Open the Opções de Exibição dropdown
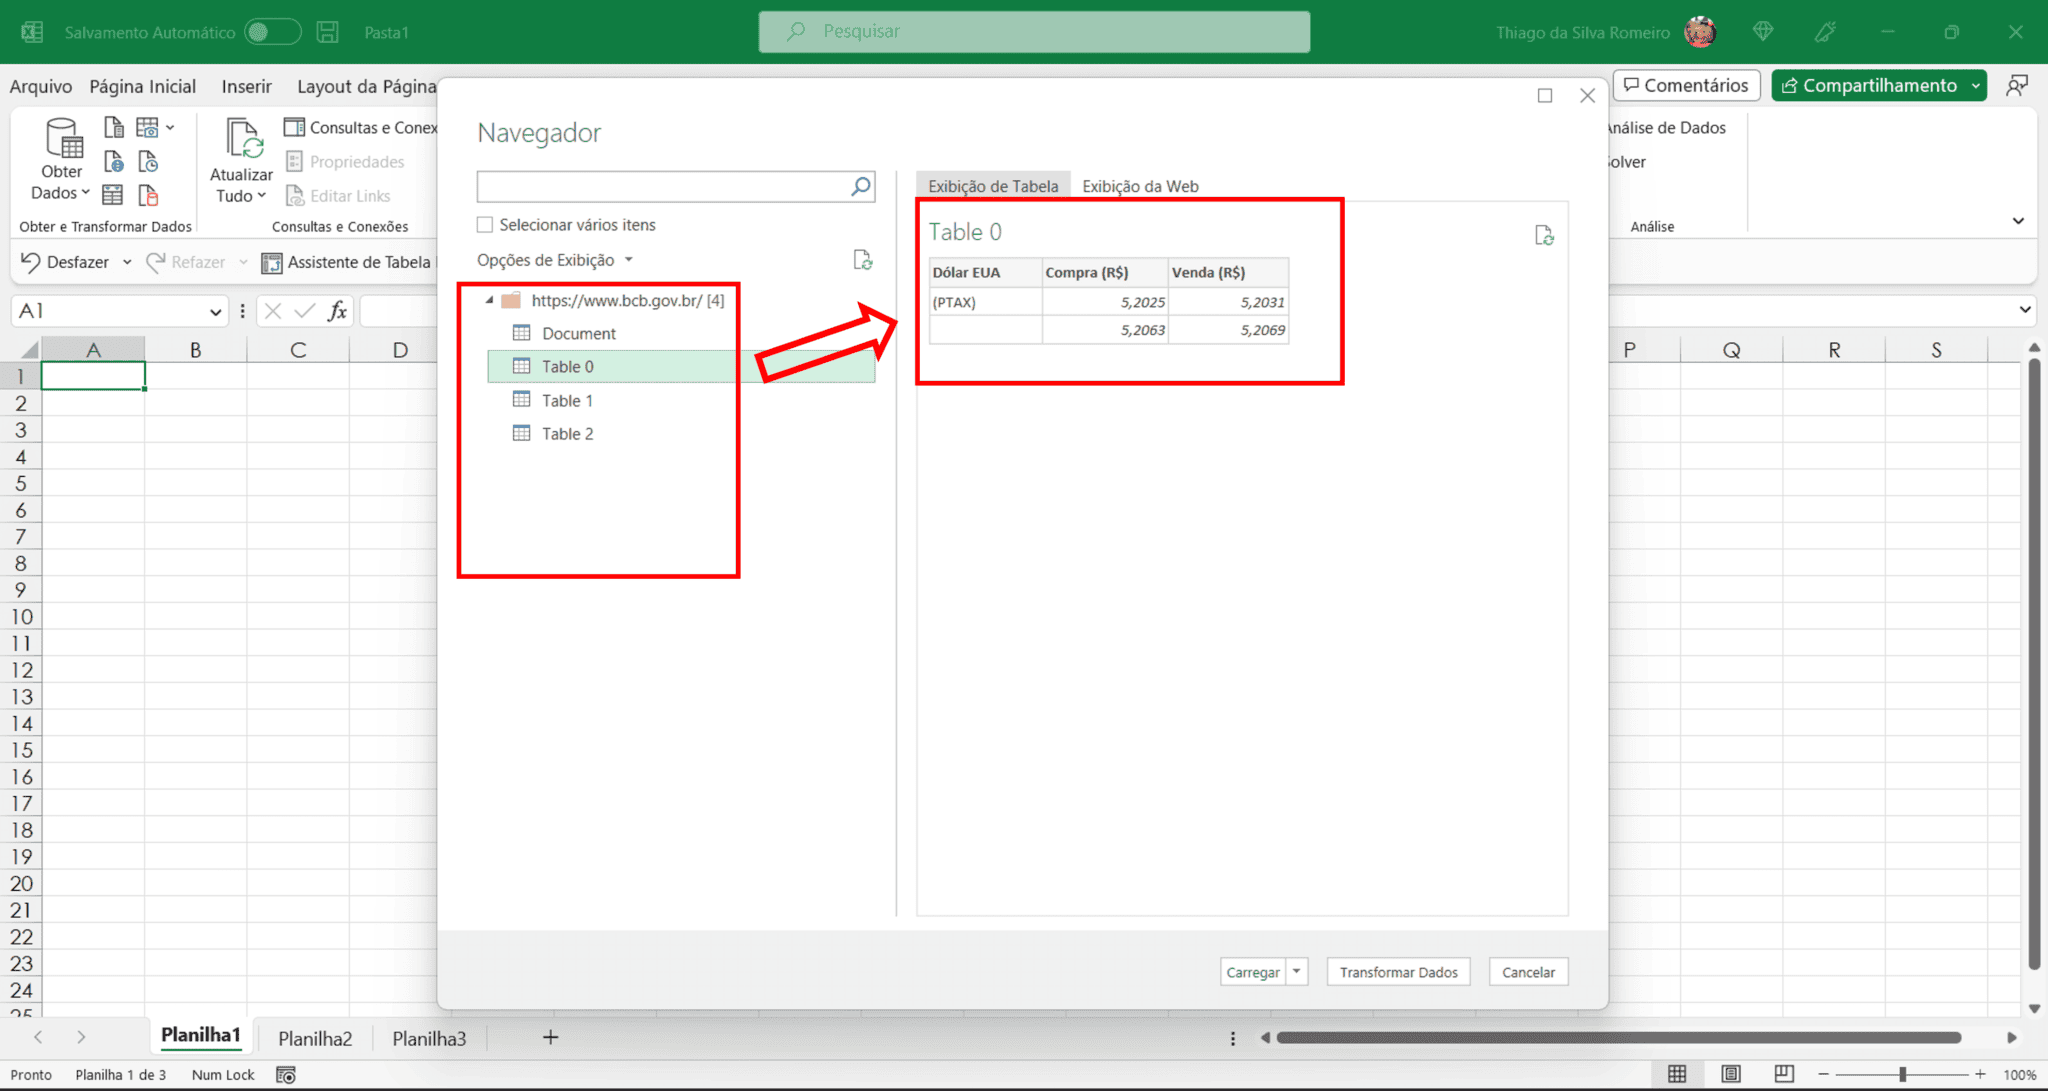 point(629,259)
